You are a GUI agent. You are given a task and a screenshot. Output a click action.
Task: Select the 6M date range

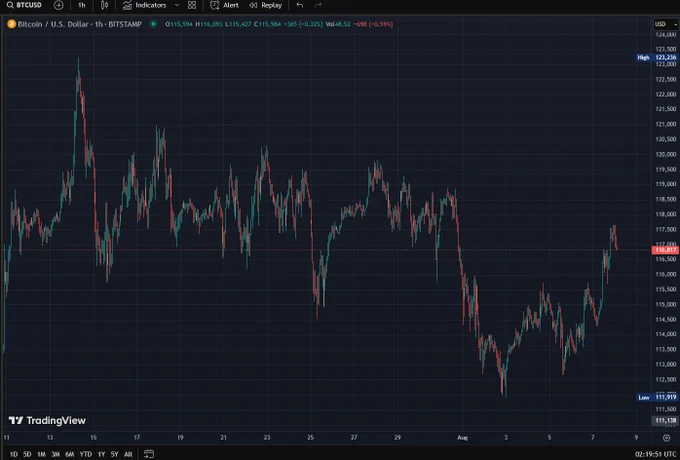coord(69,454)
